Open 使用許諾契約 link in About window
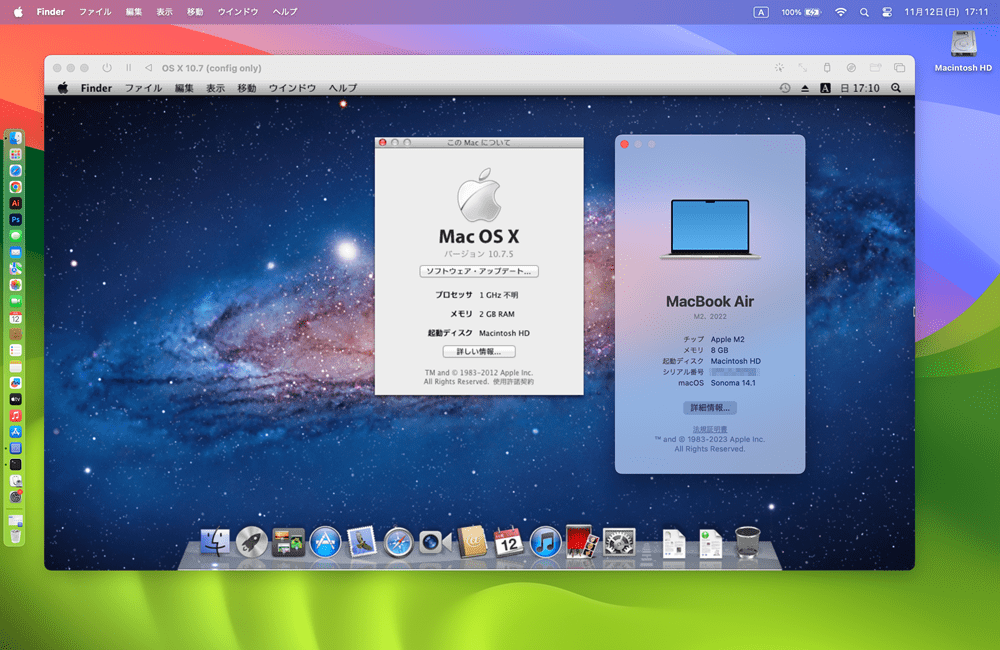 point(513,381)
